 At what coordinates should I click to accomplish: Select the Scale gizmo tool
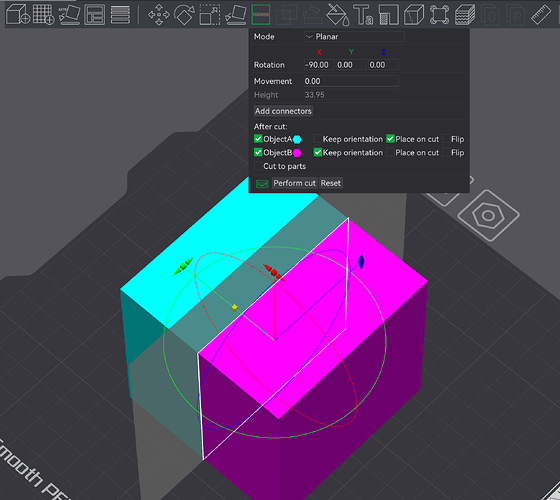click(210, 15)
